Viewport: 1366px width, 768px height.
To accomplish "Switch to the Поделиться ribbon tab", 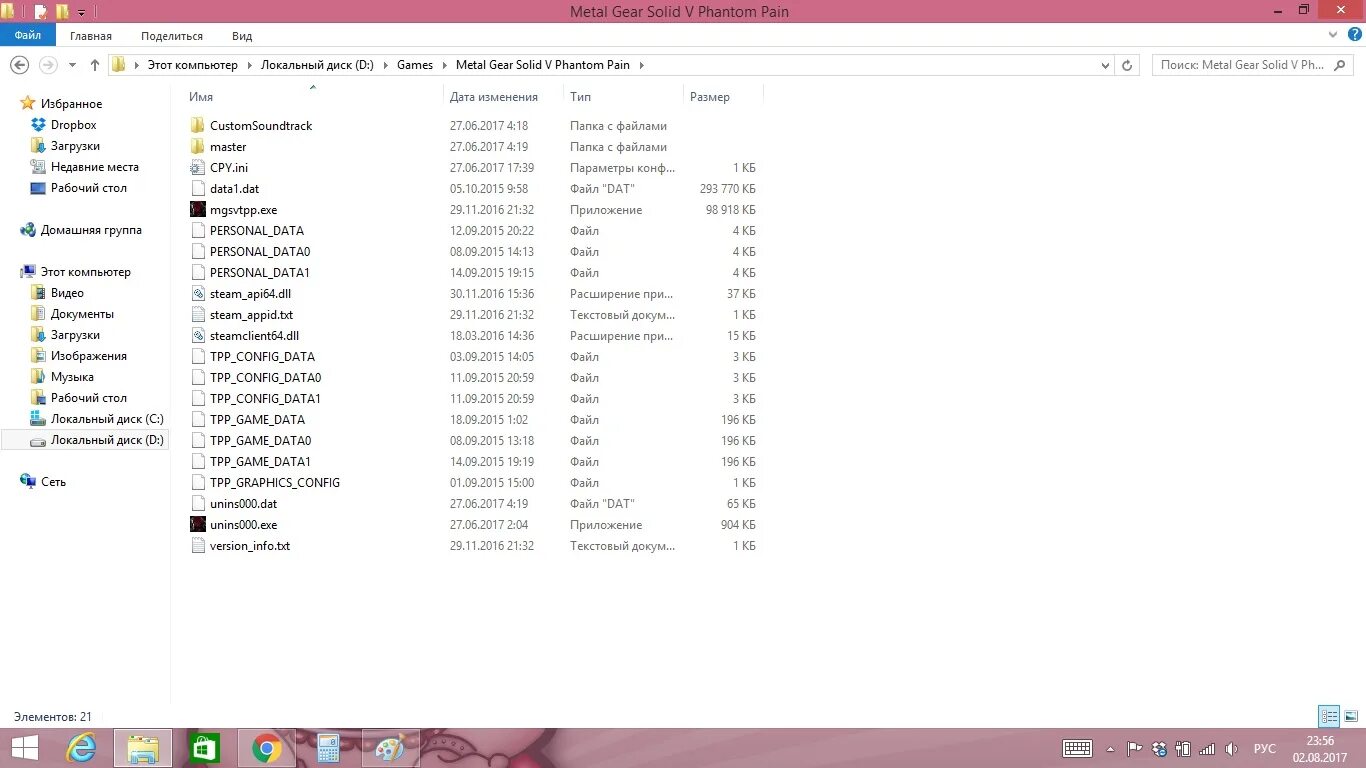I will coord(172,36).
